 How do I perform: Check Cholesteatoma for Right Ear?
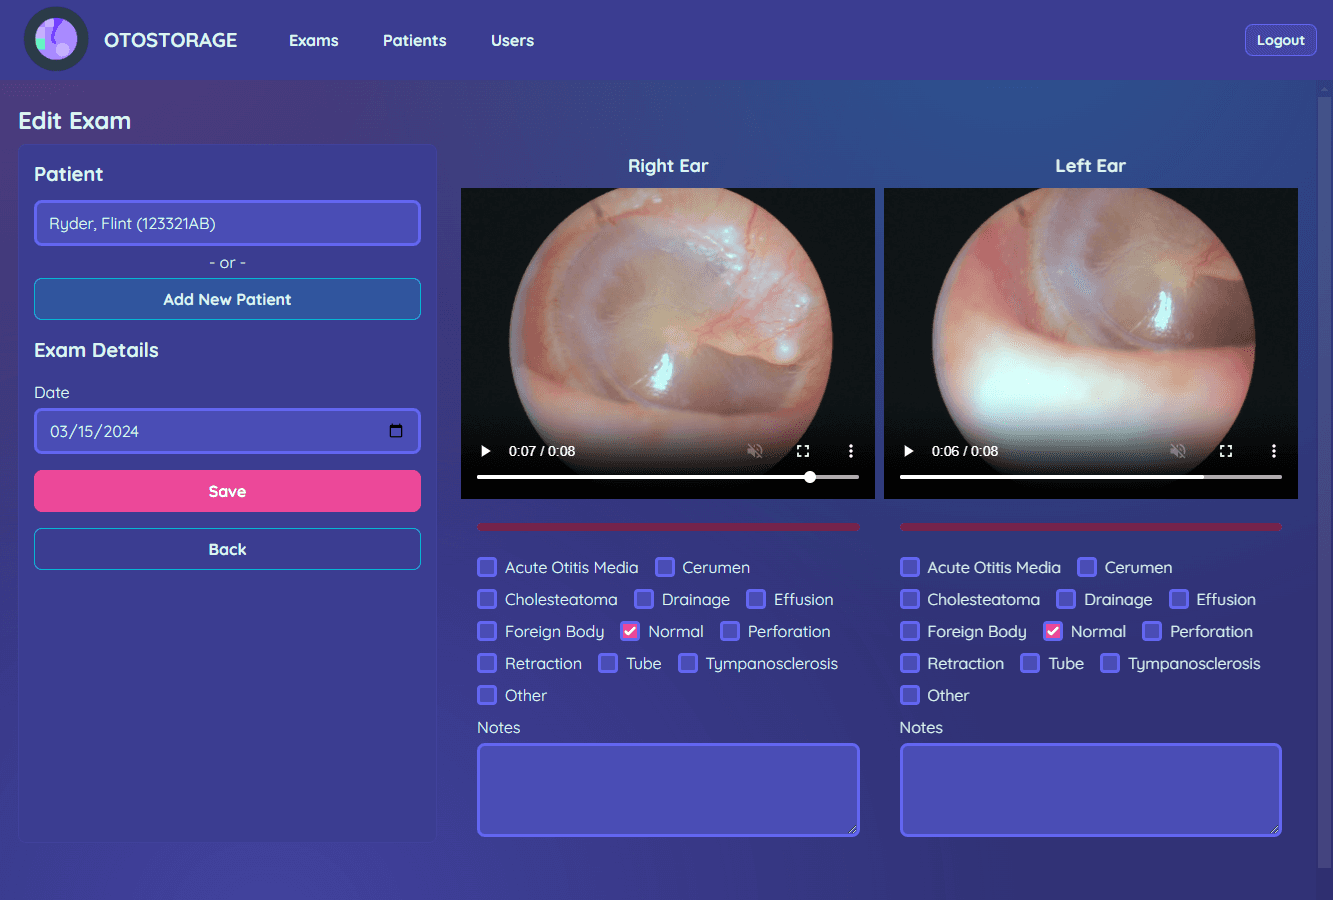click(x=487, y=599)
